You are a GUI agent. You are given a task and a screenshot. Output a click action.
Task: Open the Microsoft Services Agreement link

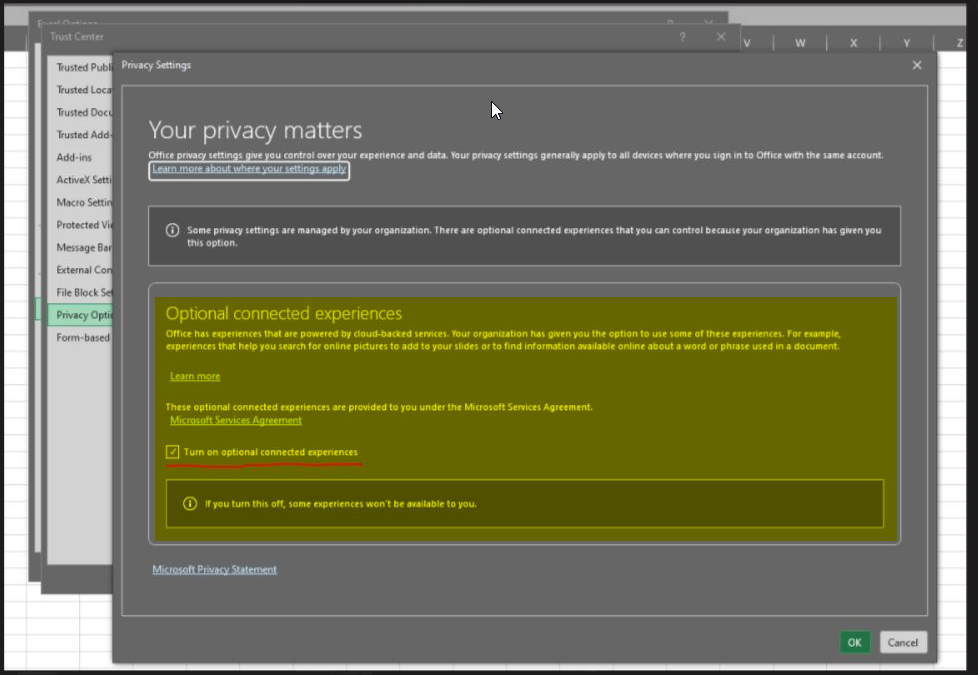236,420
